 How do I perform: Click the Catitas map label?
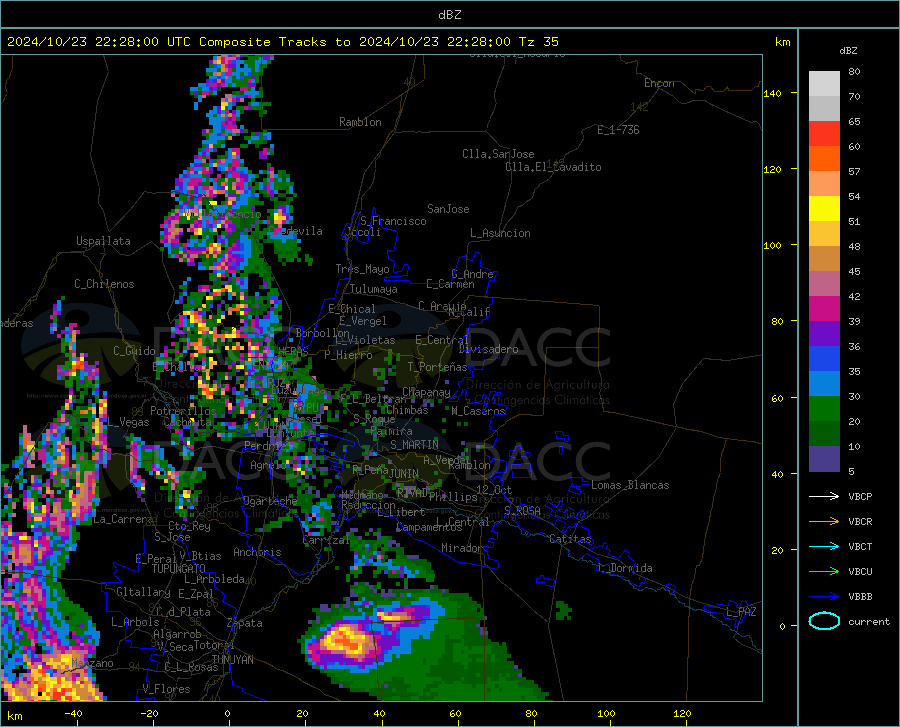[x=570, y=539]
